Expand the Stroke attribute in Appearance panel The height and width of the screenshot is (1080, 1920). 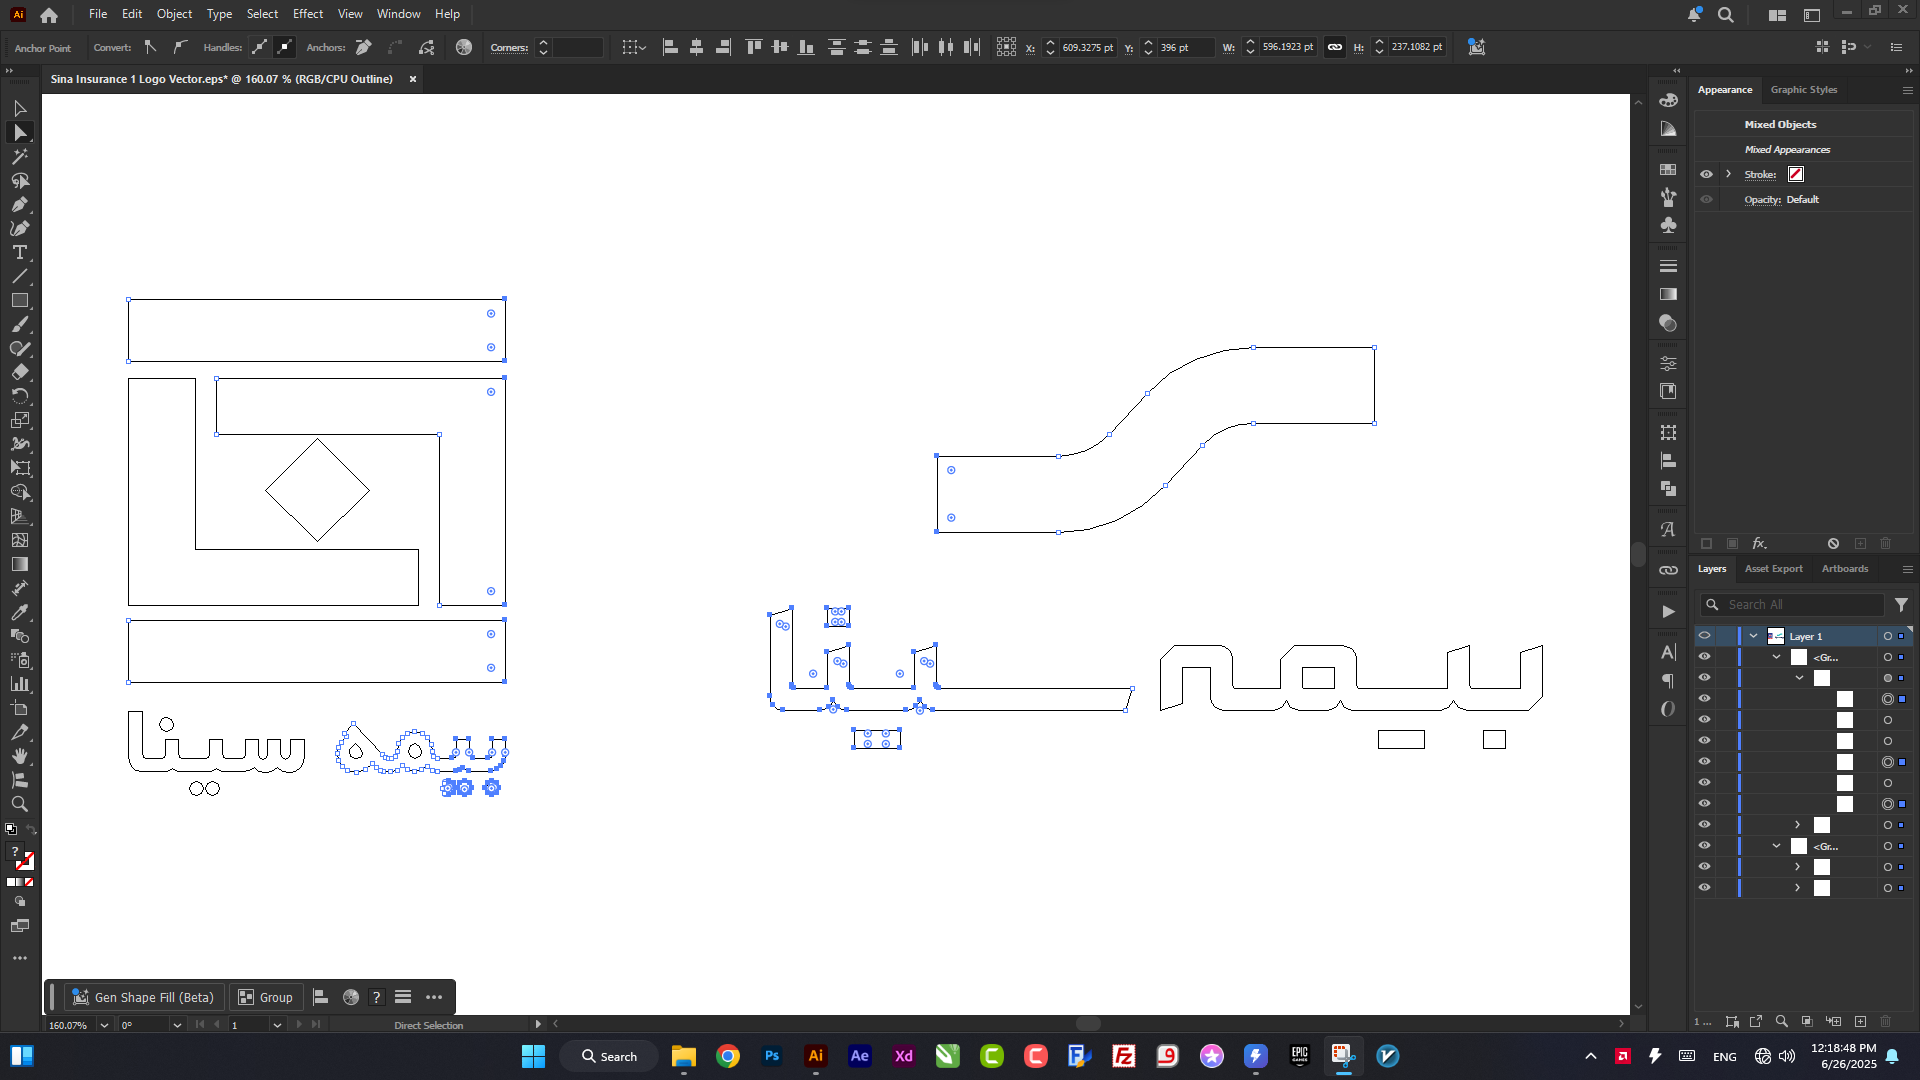click(x=1728, y=174)
